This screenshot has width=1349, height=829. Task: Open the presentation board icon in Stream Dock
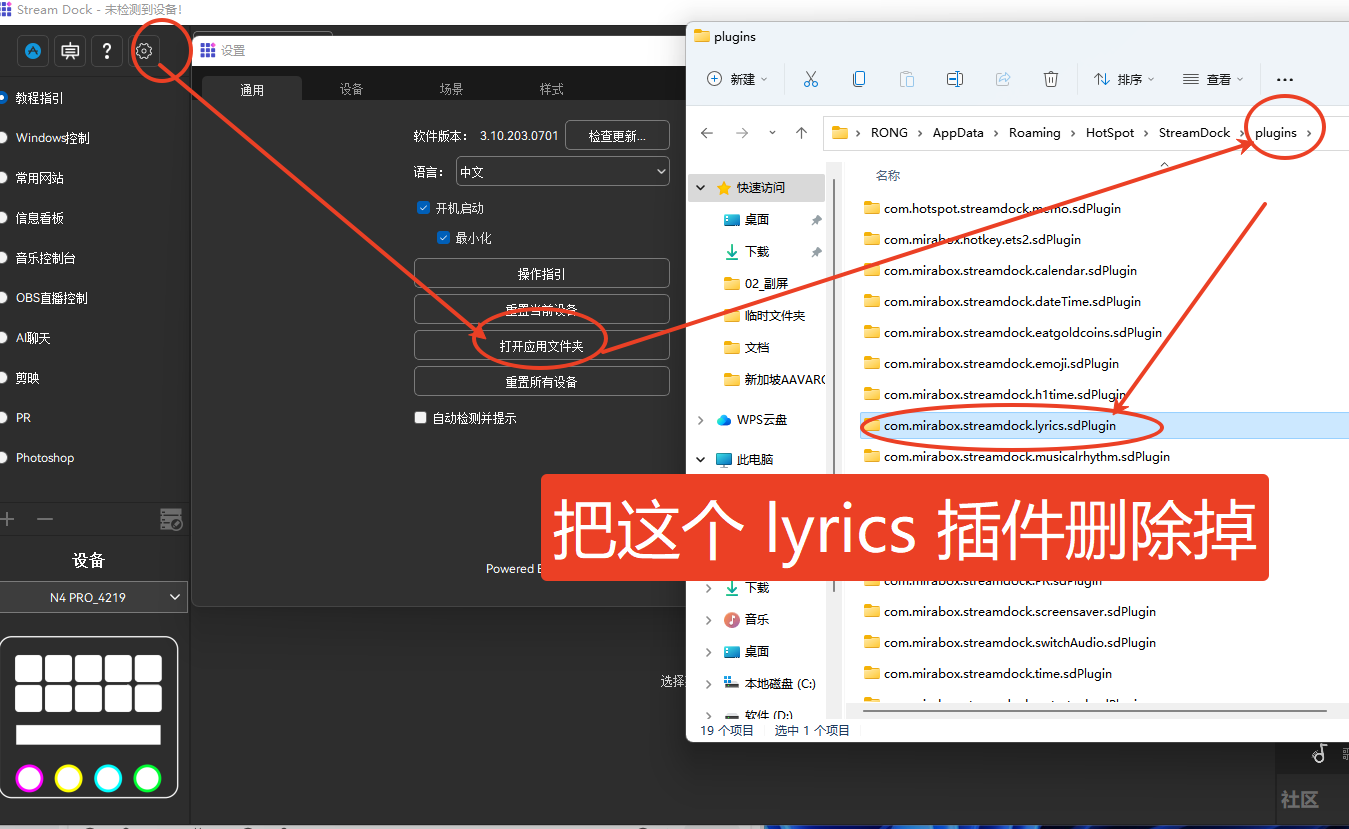(70, 51)
